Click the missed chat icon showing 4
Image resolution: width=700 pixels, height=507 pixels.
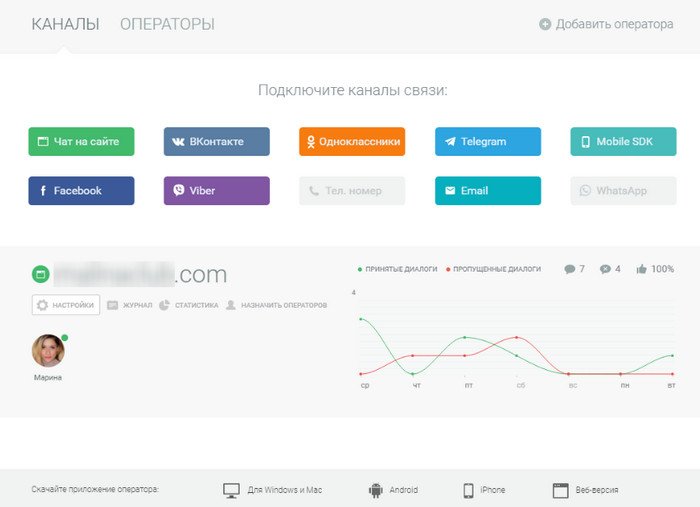(605, 269)
